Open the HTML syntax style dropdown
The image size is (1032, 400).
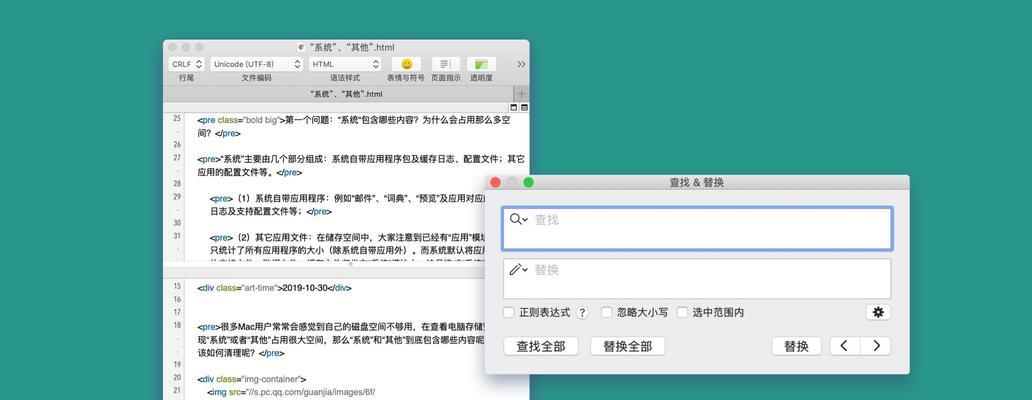click(x=346, y=64)
